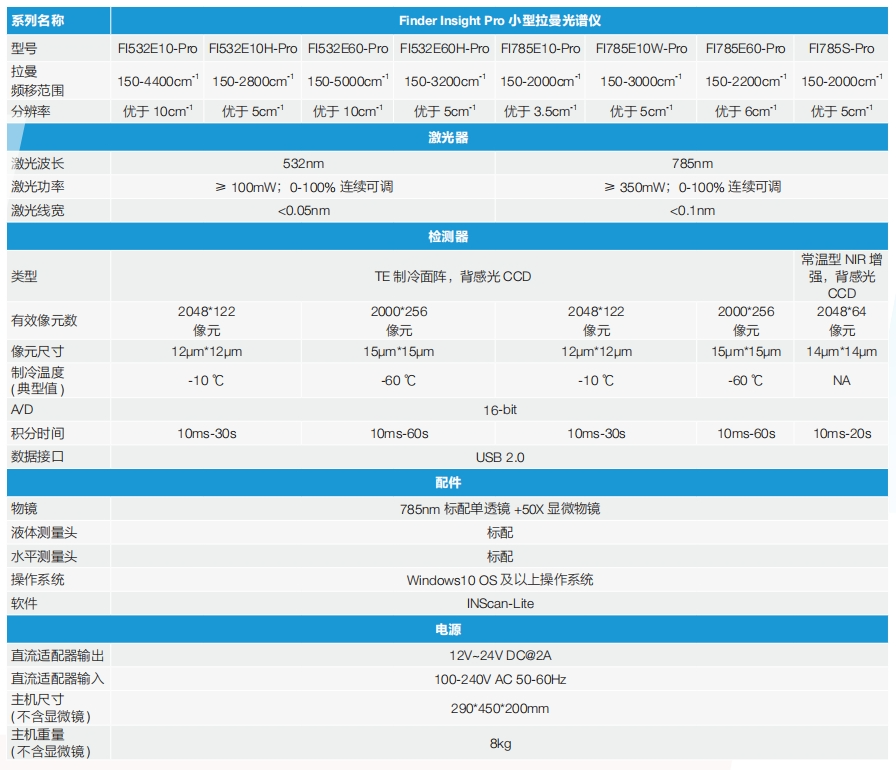This screenshot has width=896, height=770.
Task: Select the 配件 section header bar
Action: click(x=448, y=483)
